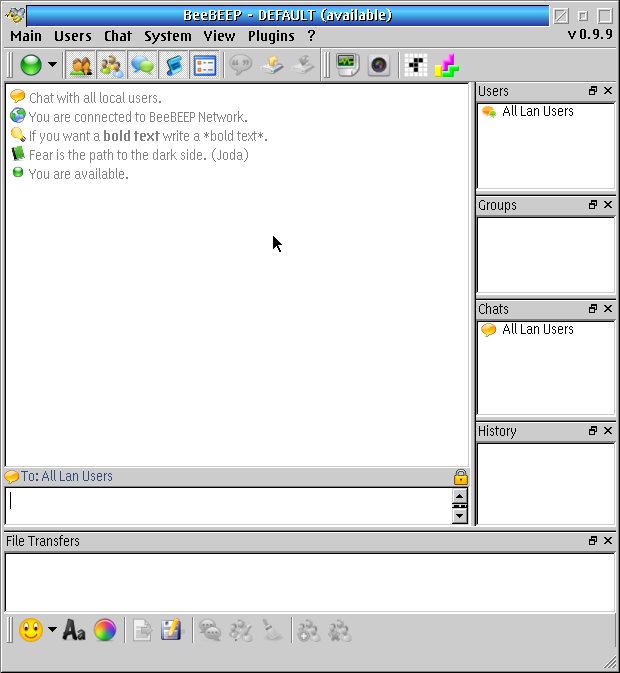Select All Lan Users in Users panel
620x673 pixels.
tap(538, 112)
